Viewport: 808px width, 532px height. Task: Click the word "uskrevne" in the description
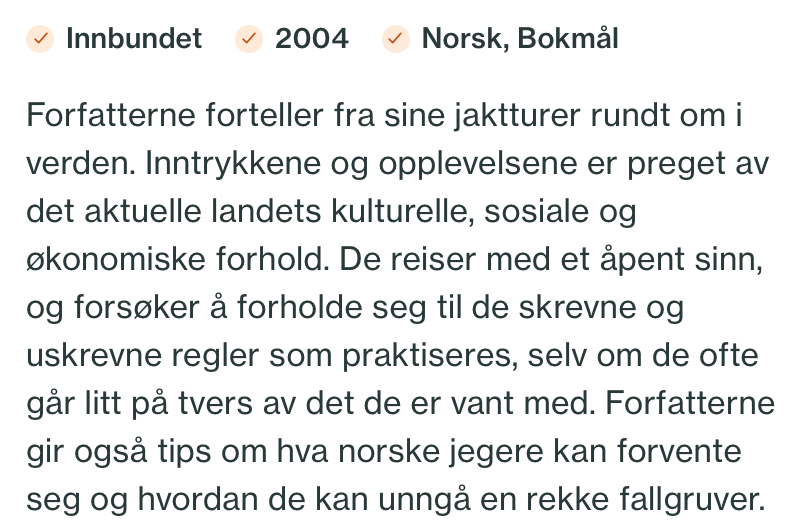[93, 356]
